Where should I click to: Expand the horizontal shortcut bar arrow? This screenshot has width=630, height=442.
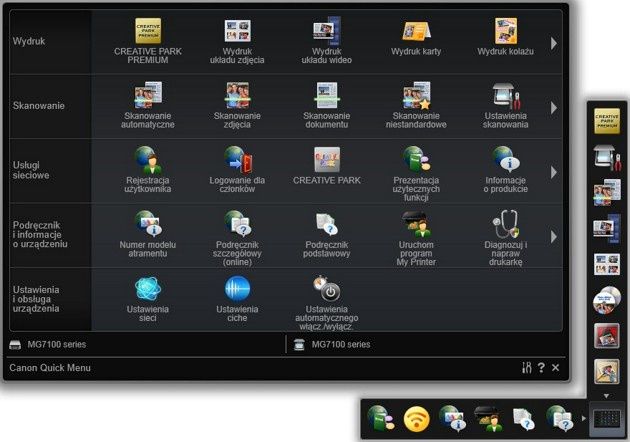click(x=584, y=418)
